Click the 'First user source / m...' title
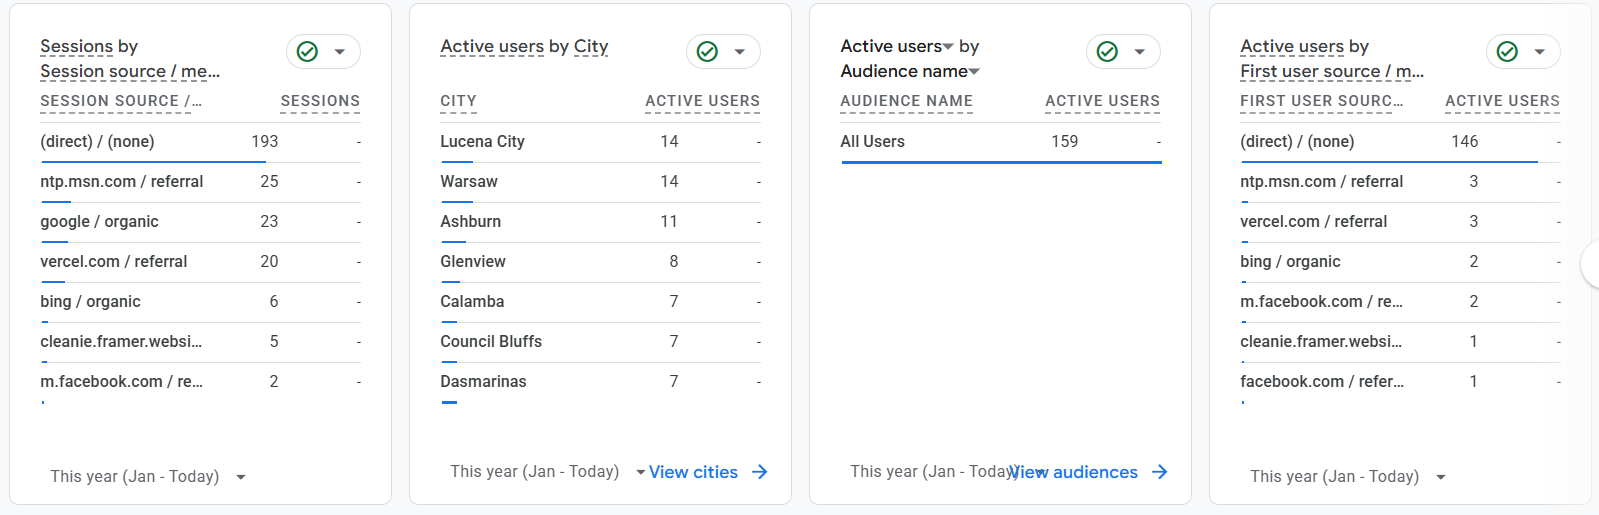Screen dimensions: 1599x515 [x=1332, y=71]
